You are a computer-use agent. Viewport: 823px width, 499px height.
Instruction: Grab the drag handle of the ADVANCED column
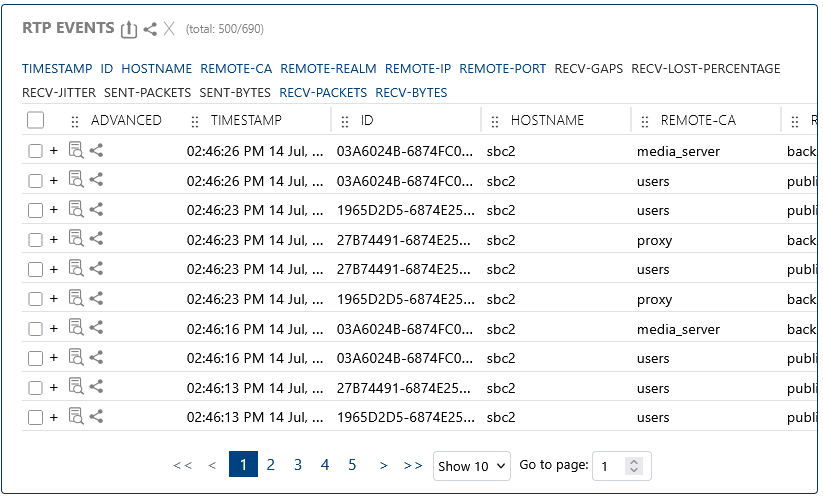tap(75, 122)
